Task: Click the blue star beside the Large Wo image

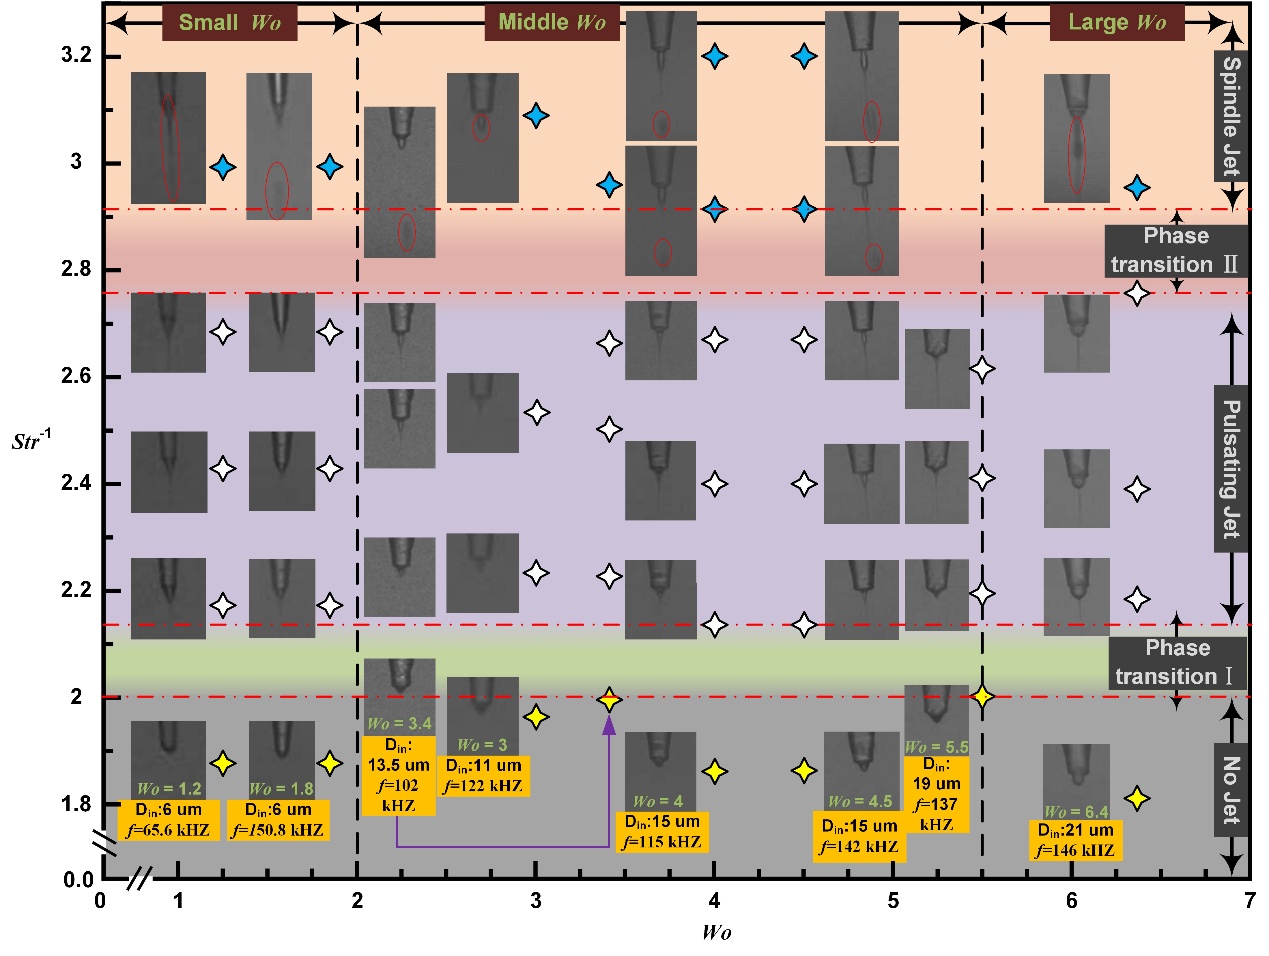Action: tap(1136, 187)
